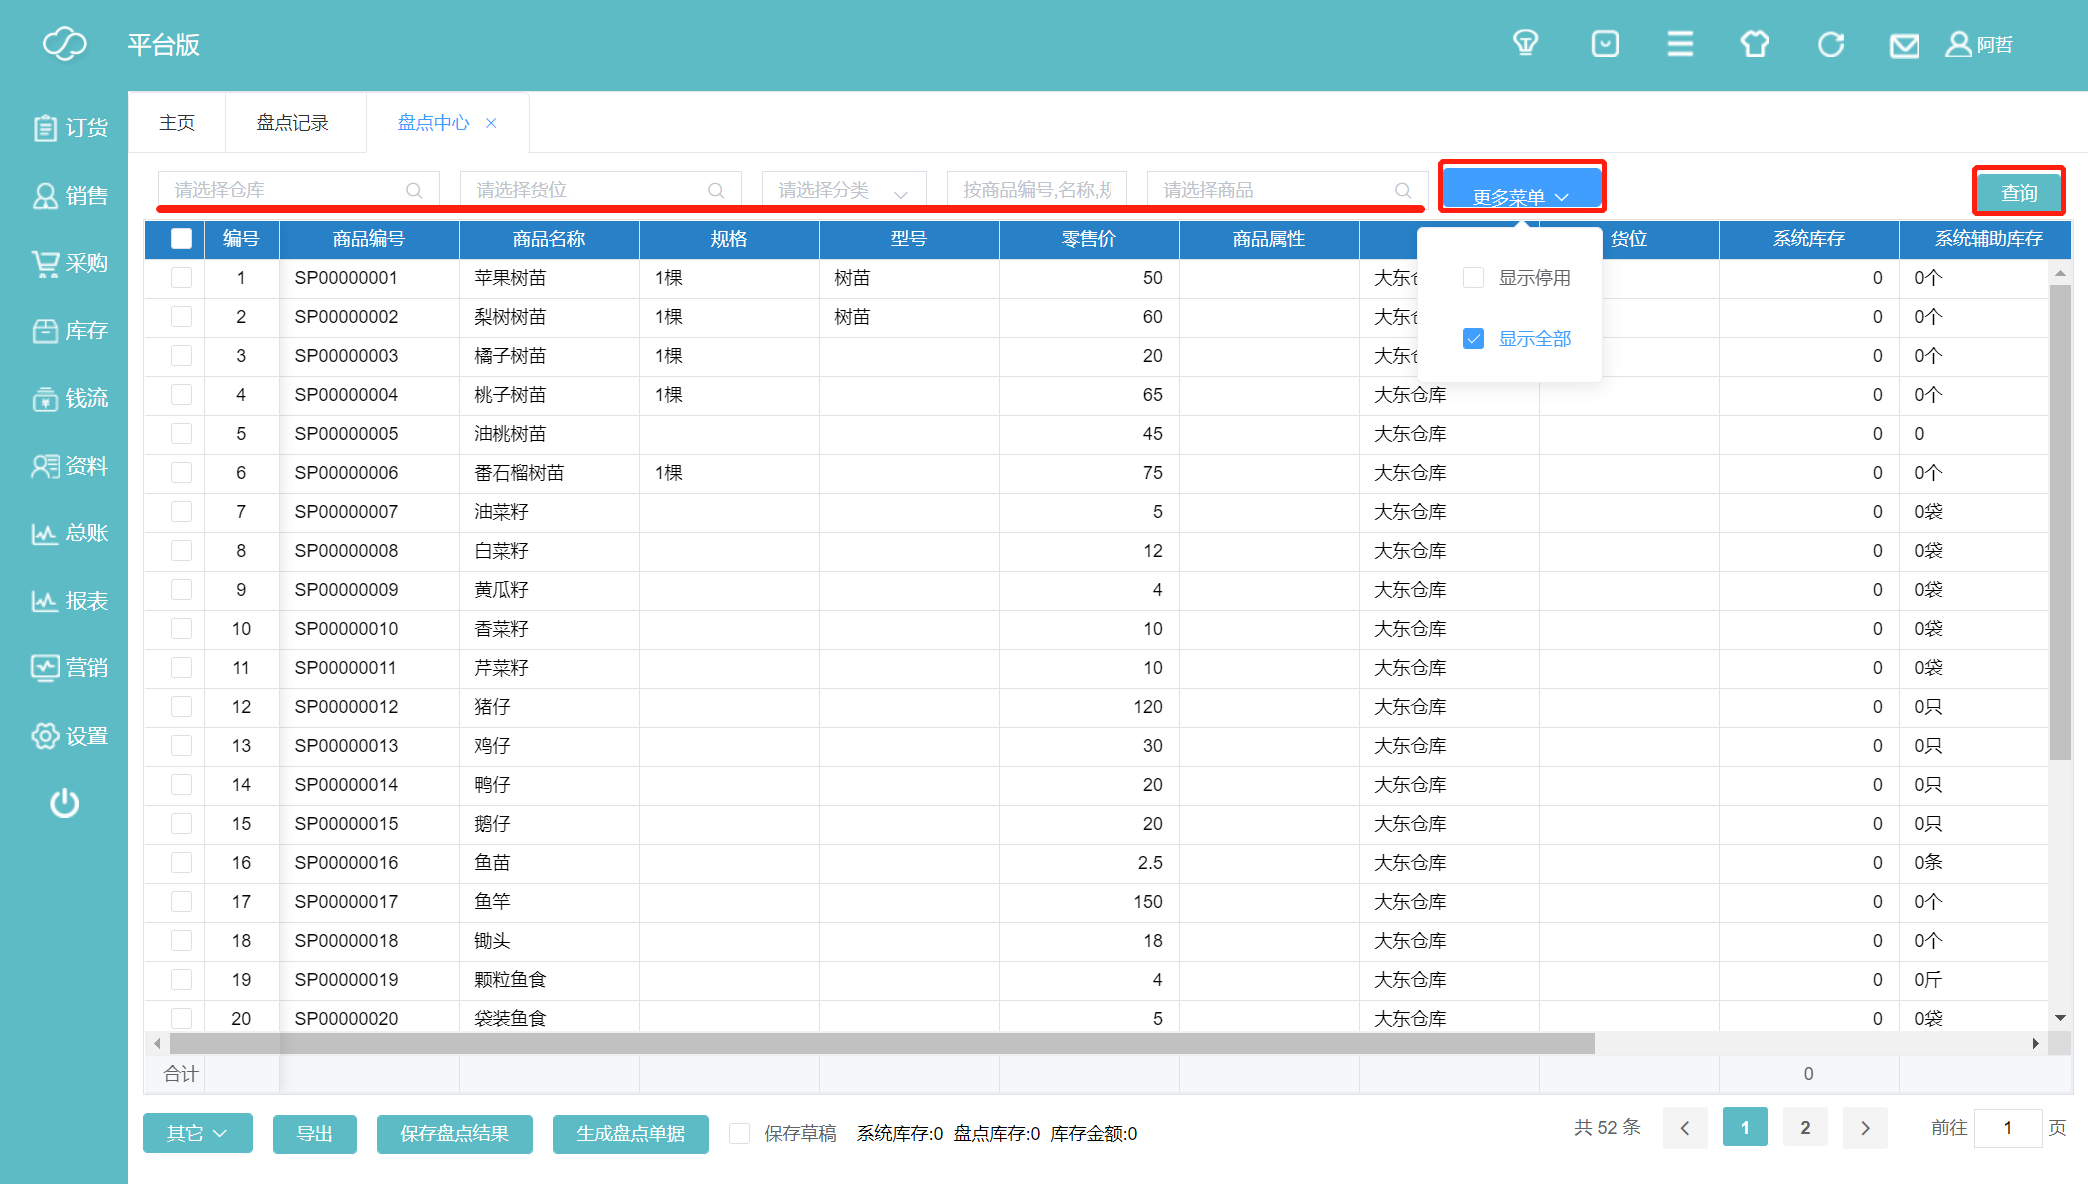The height and width of the screenshot is (1184, 2088).
Task: Click the refresh icon in top bar
Action: point(1831,44)
